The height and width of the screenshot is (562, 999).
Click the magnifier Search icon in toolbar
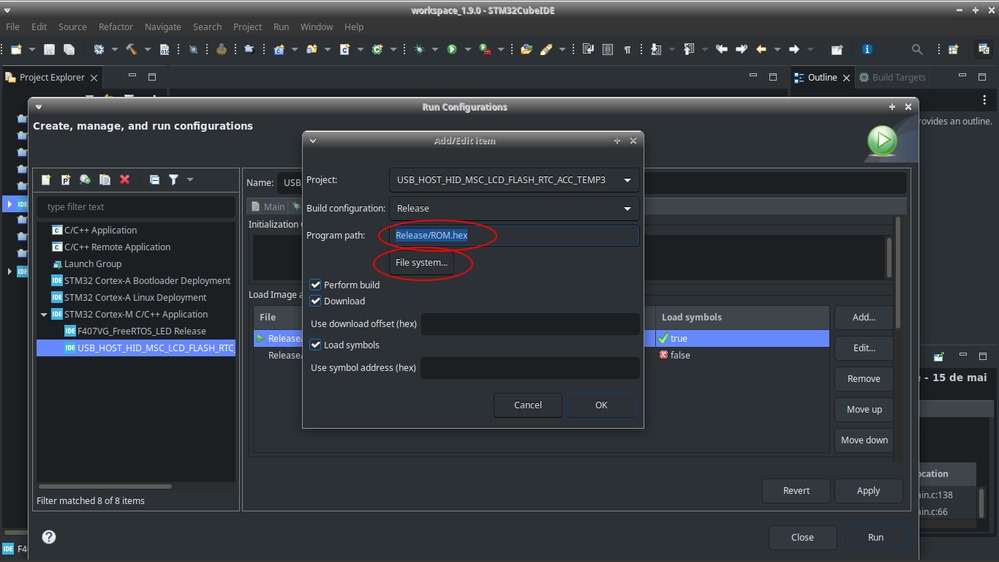(917, 49)
